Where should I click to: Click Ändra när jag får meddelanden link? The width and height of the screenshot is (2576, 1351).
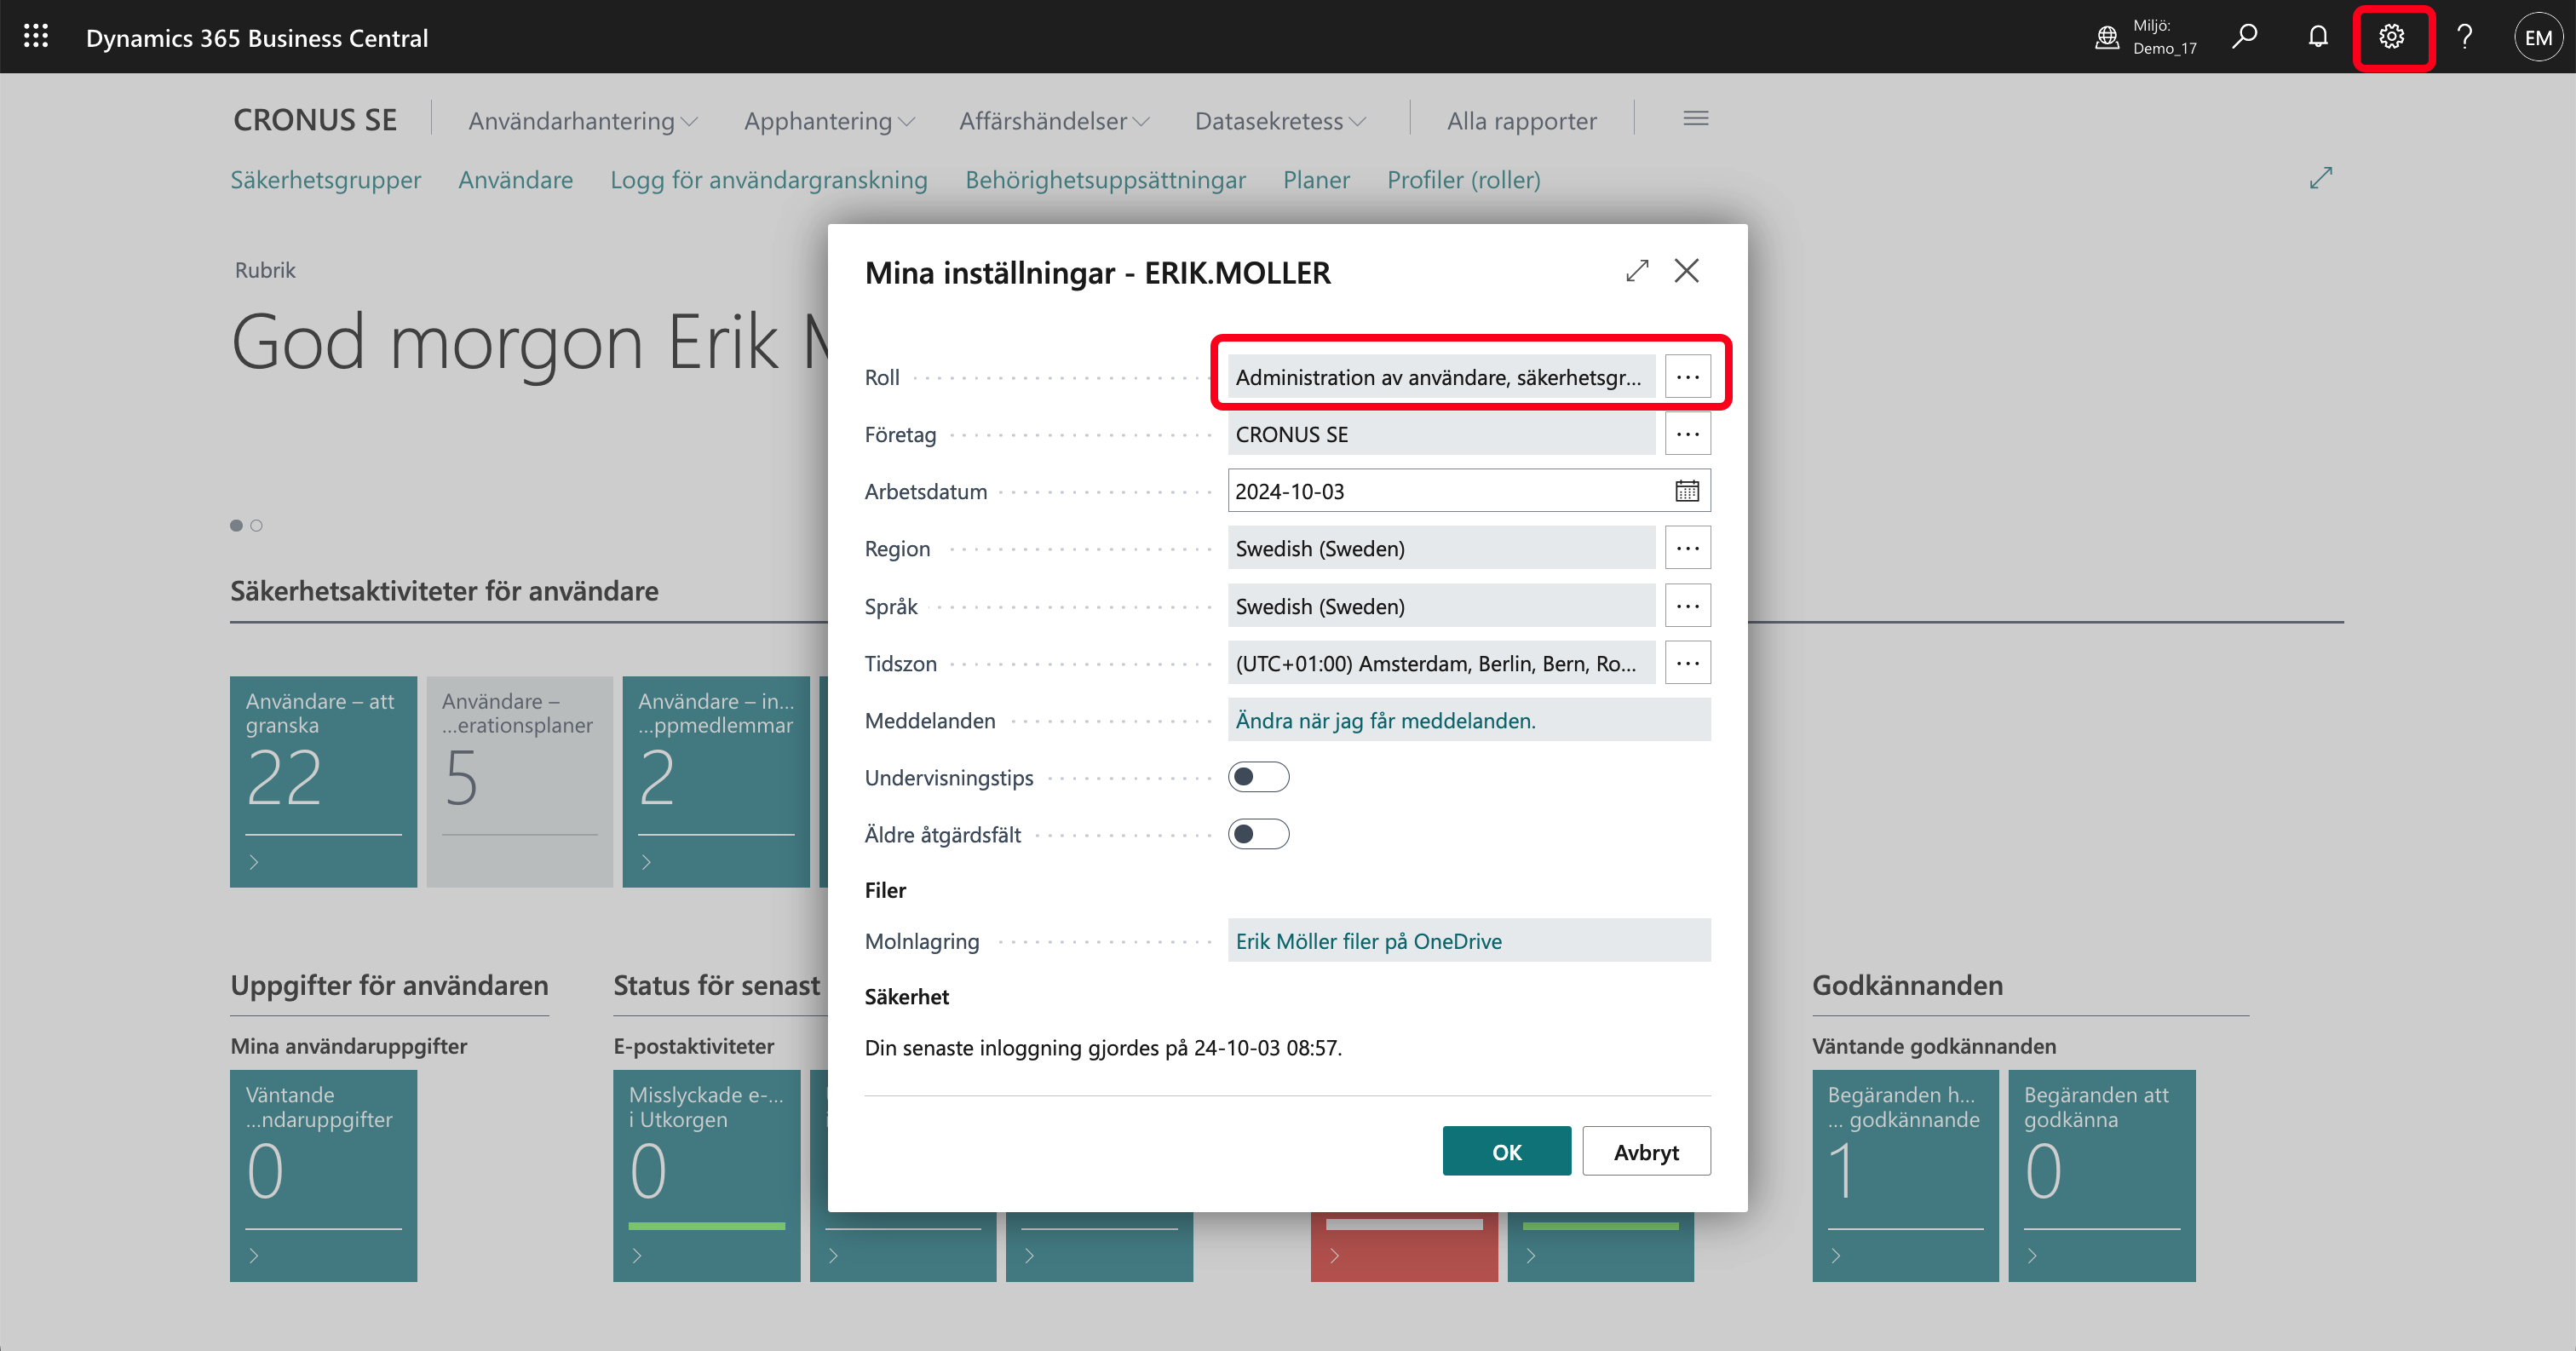tap(1385, 720)
